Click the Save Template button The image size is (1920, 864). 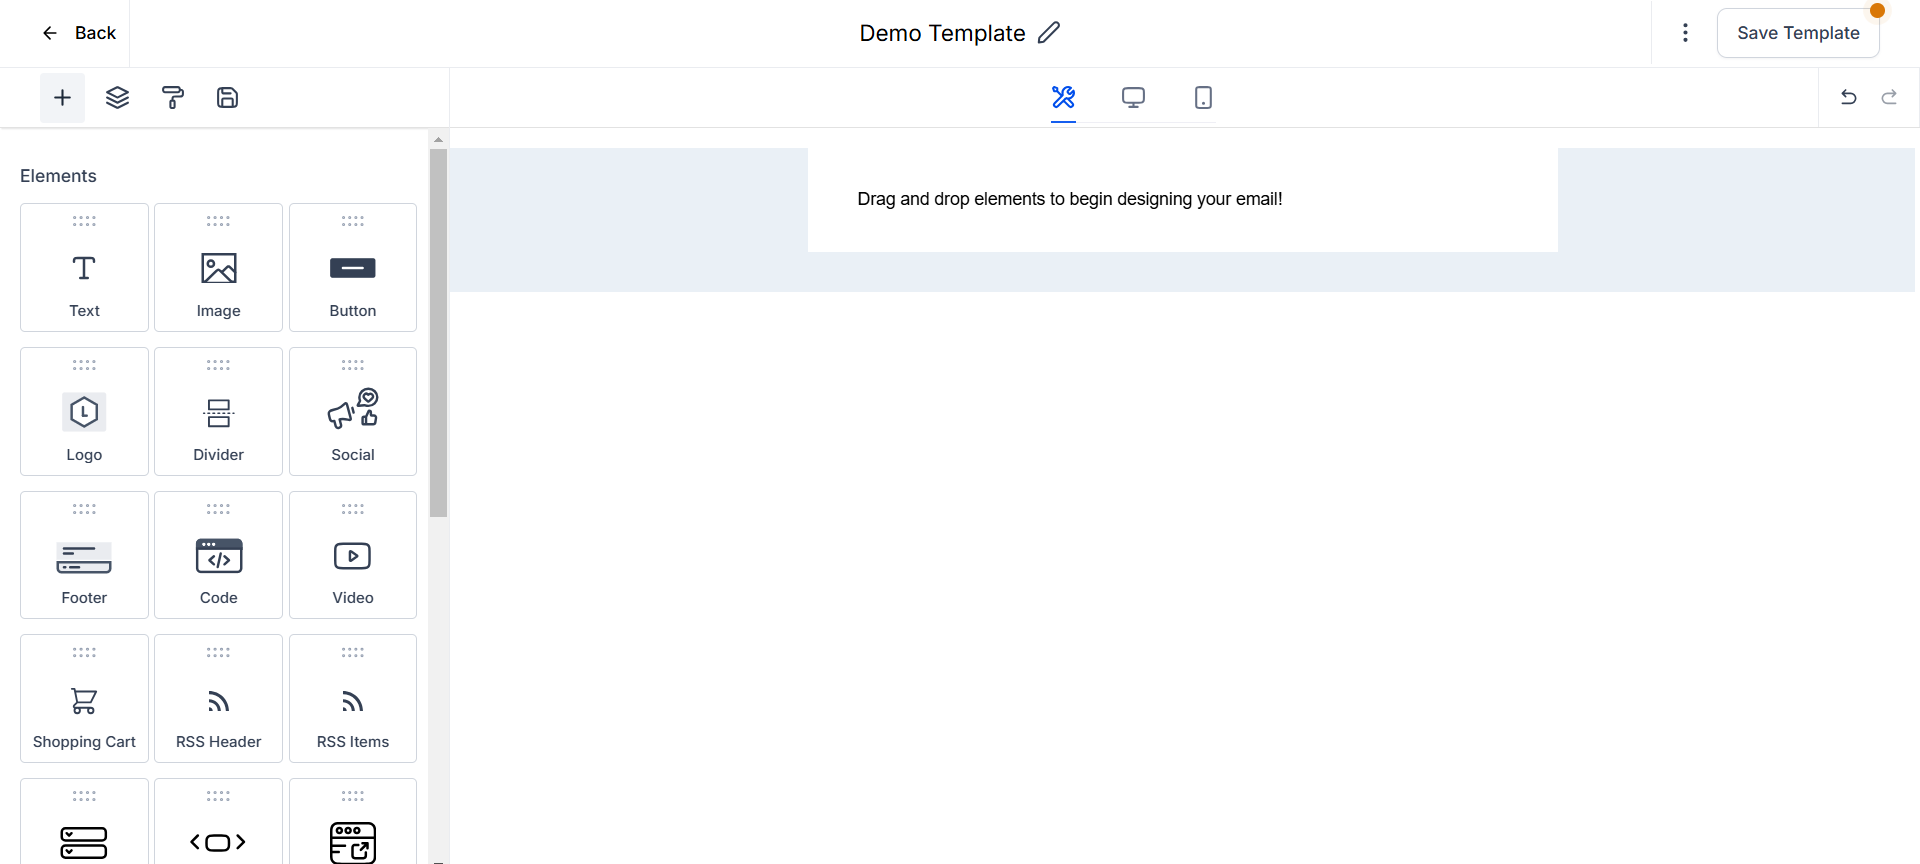click(1797, 33)
